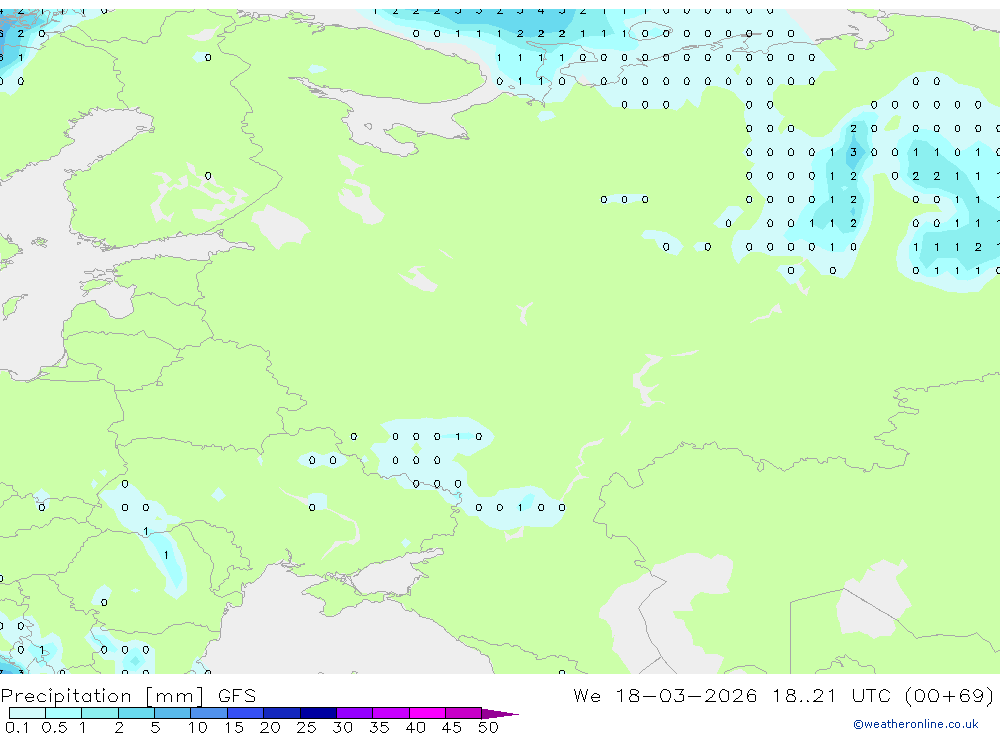Click the '0.1' legend scale label
The height and width of the screenshot is (733, 1000).
17,727
